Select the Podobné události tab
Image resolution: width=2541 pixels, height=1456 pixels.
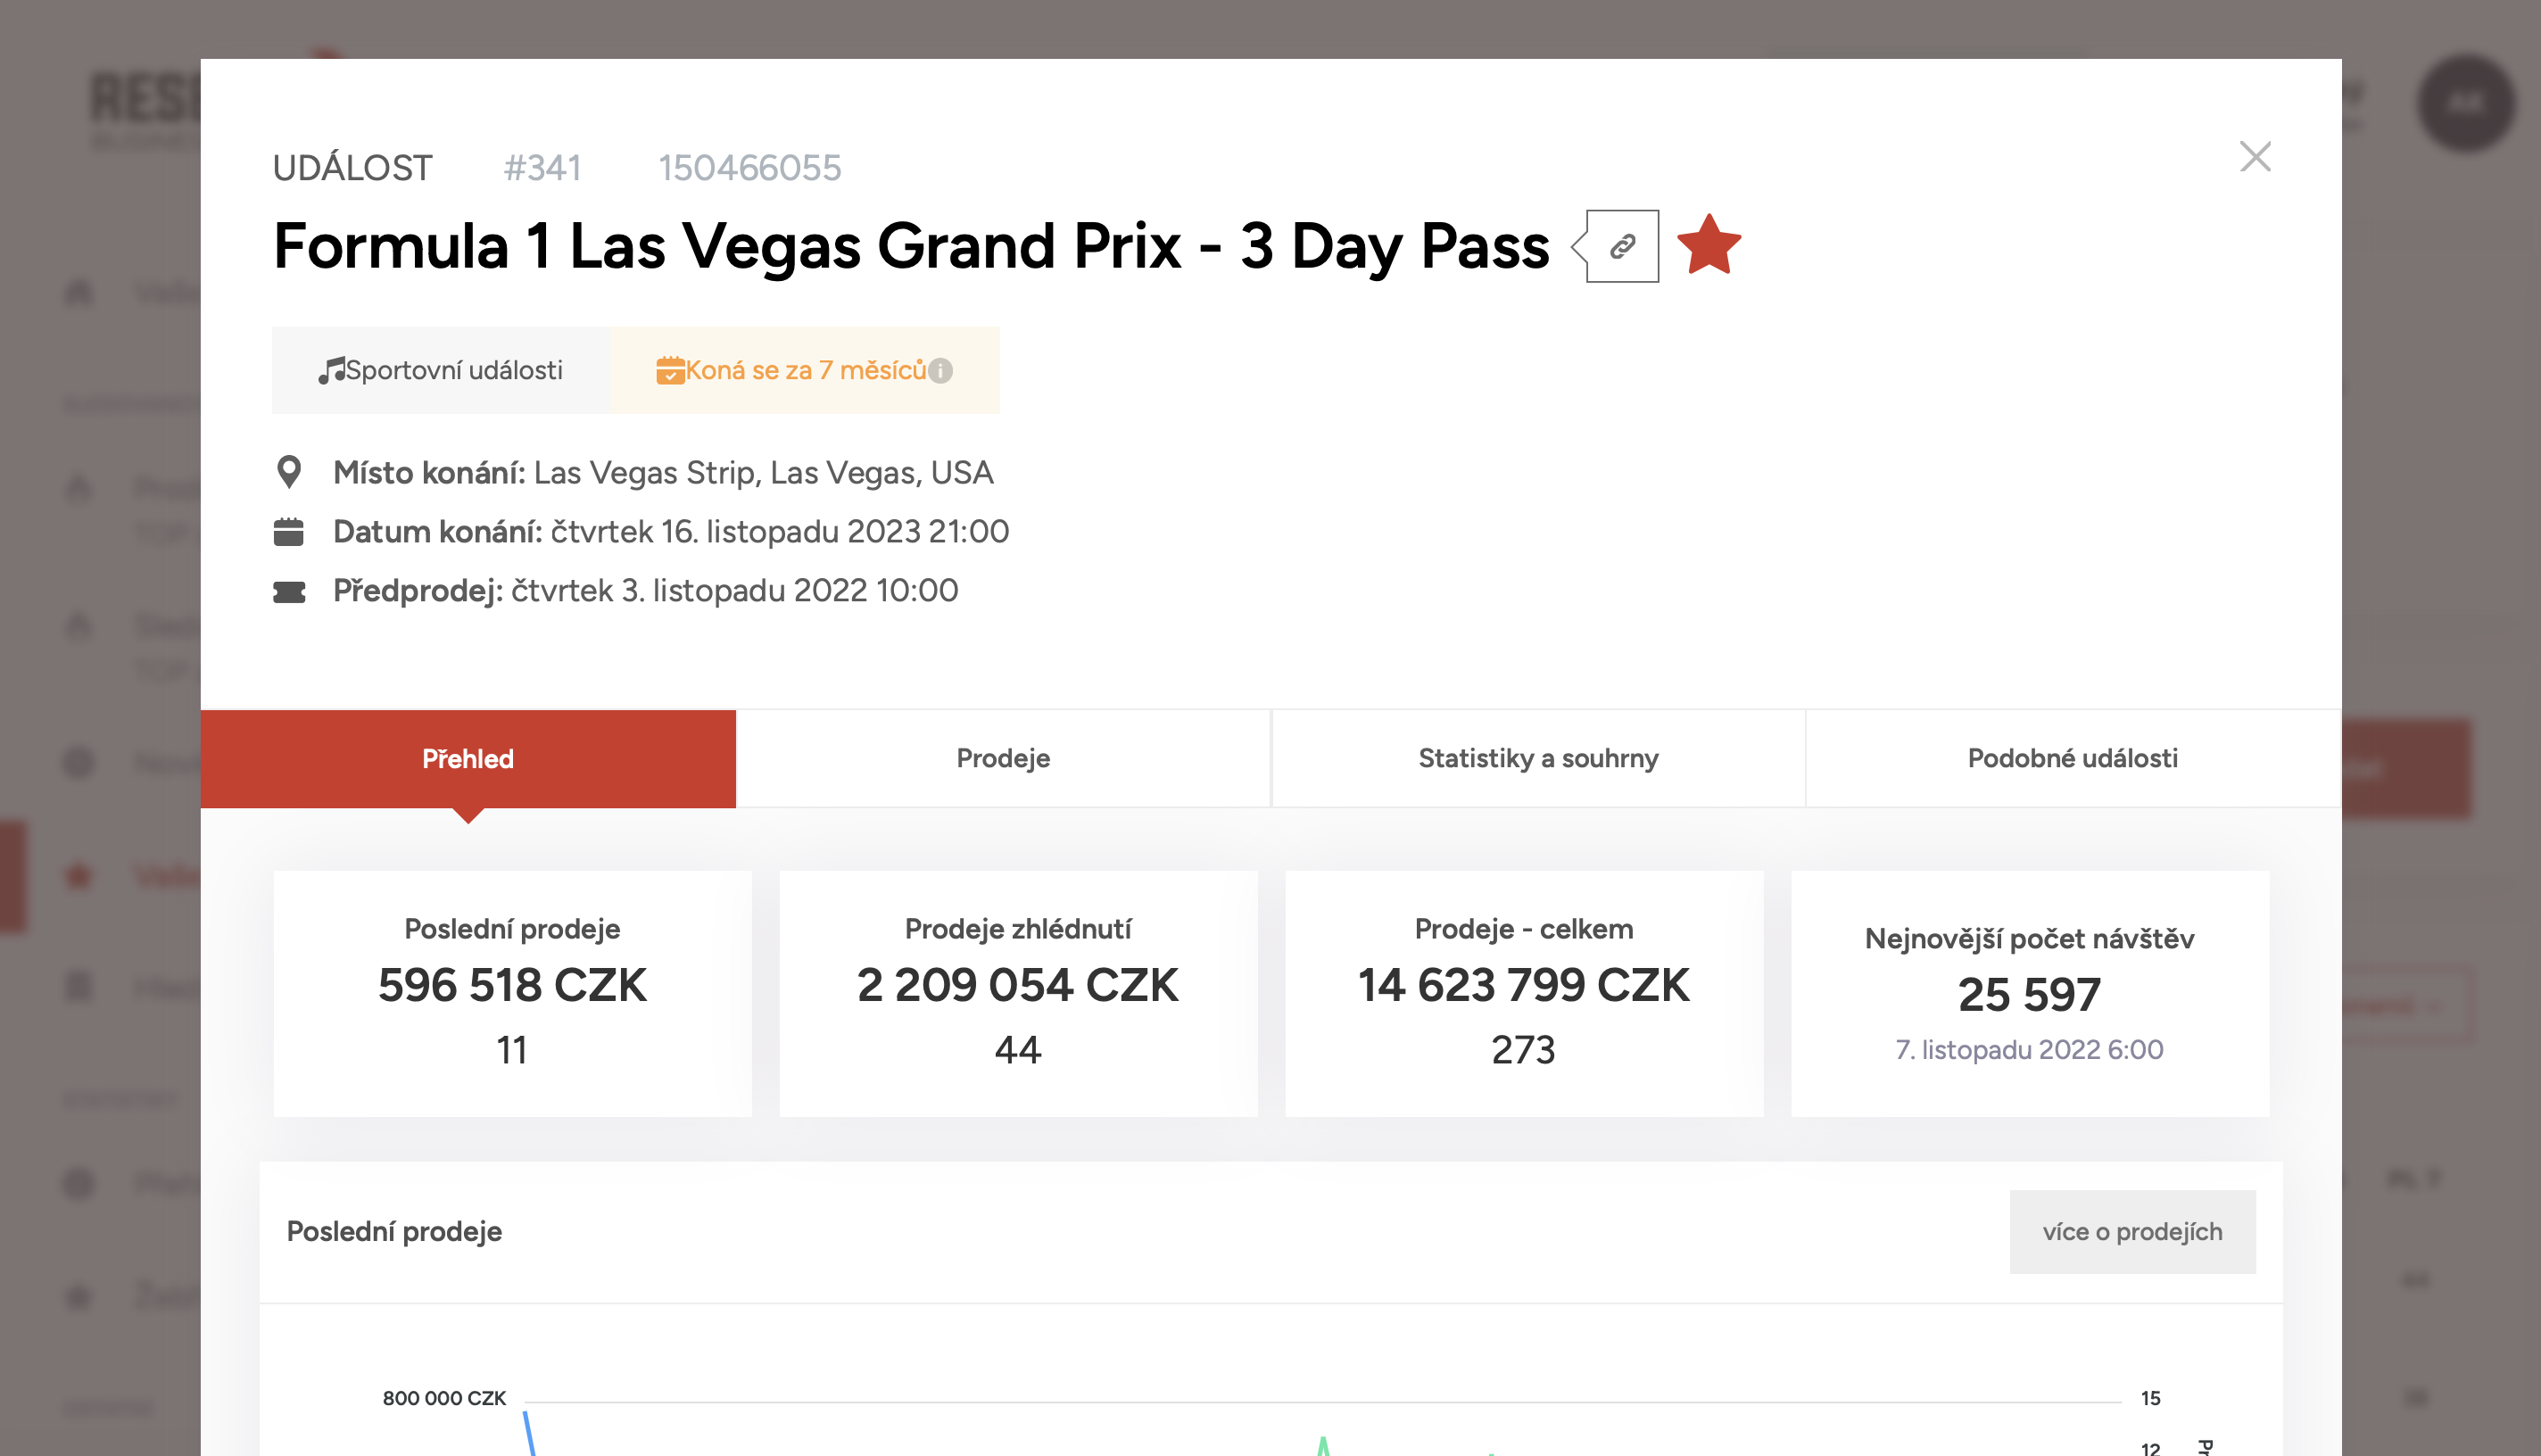coord(2073,759)
